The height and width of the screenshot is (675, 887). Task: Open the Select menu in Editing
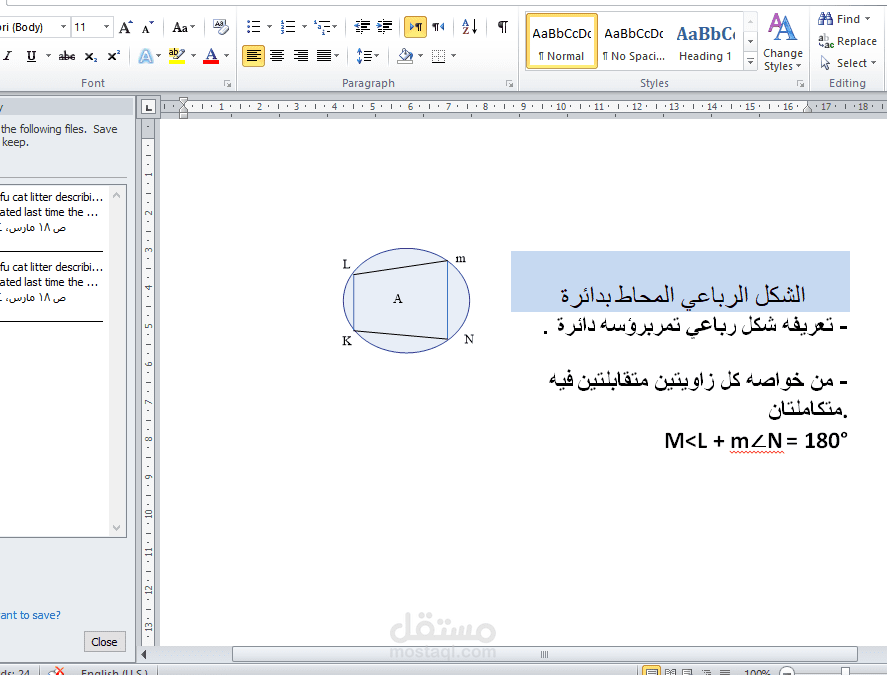tap(849, 62)
